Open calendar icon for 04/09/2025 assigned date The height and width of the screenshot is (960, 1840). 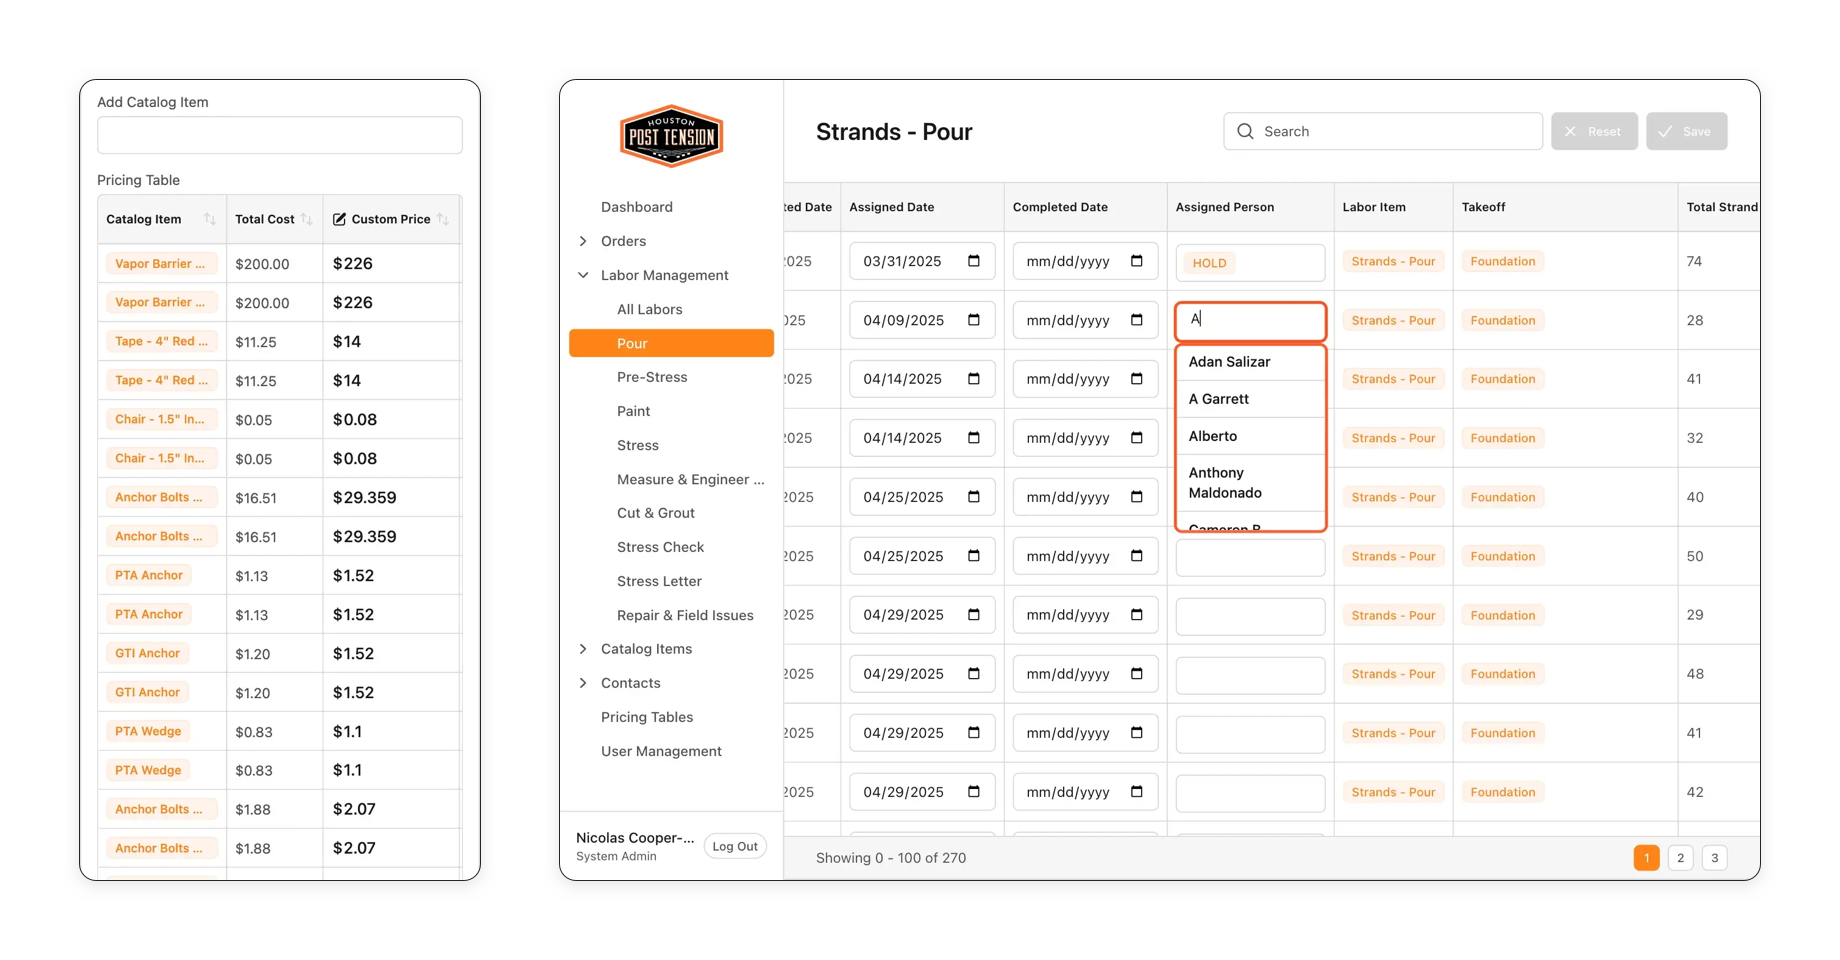pyautogui.click(x=974, y=320)
